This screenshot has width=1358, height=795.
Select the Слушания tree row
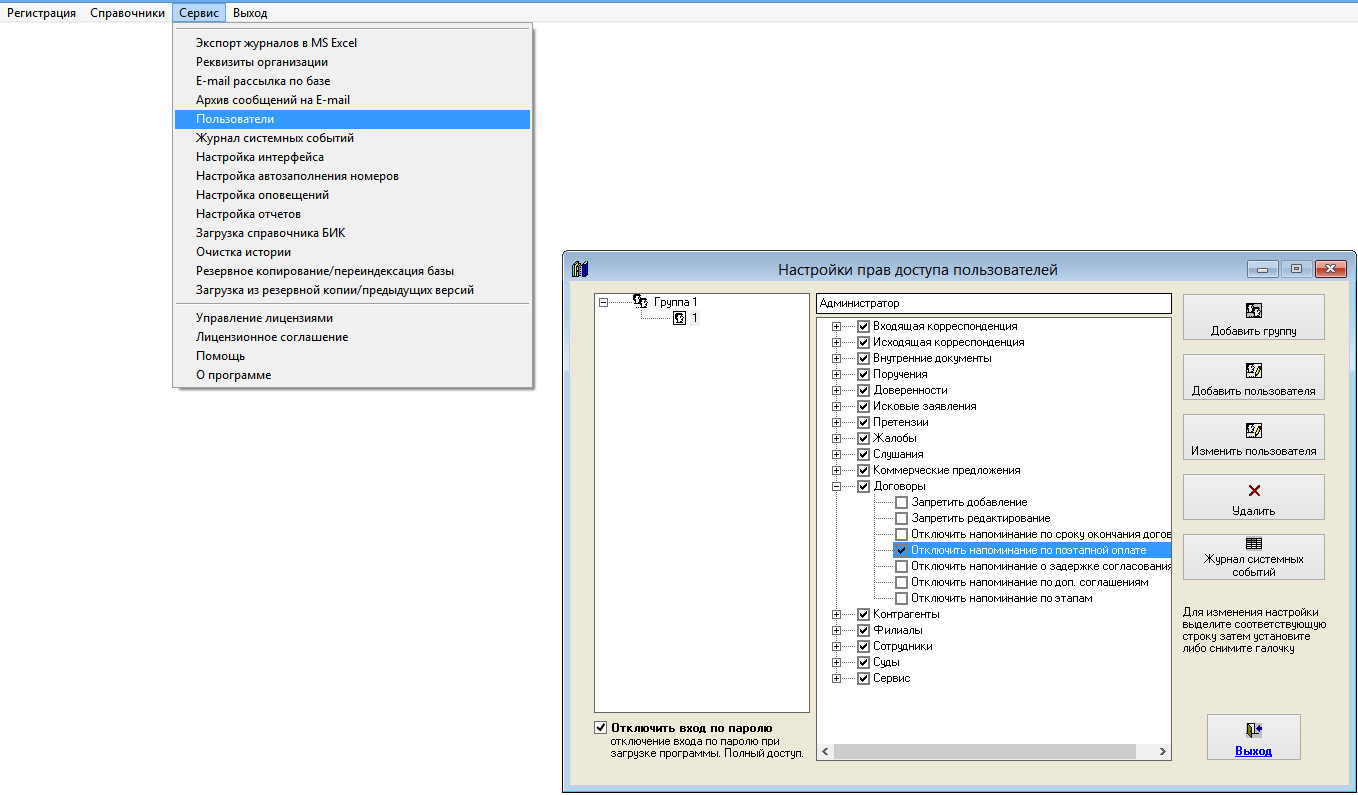898,454
